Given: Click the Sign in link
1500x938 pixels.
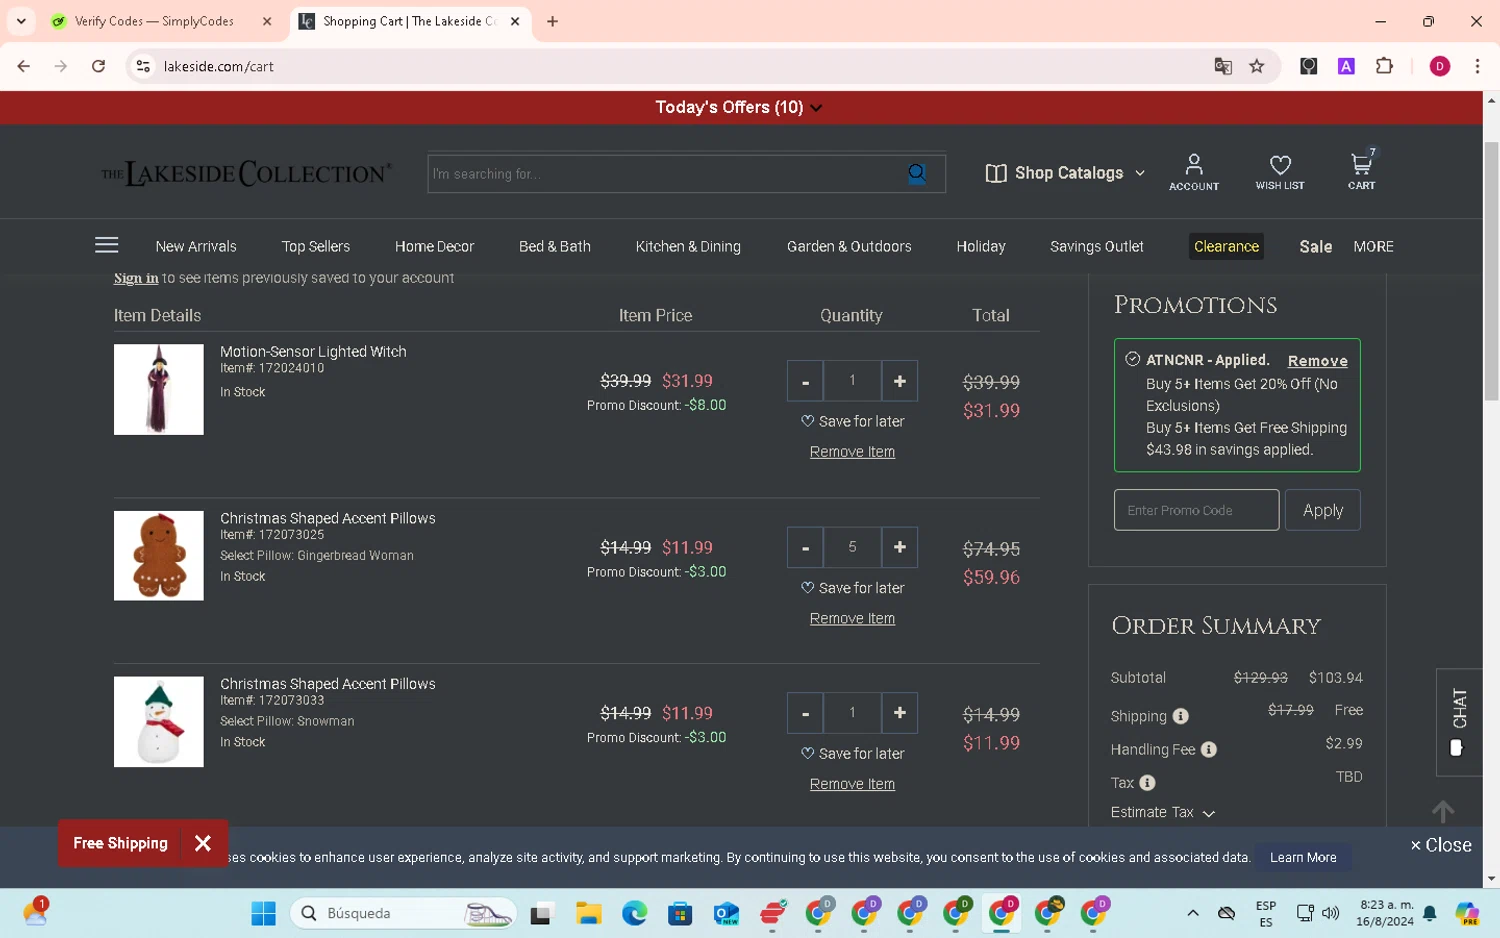Looking at the screenshot, I should coord(136,278).
